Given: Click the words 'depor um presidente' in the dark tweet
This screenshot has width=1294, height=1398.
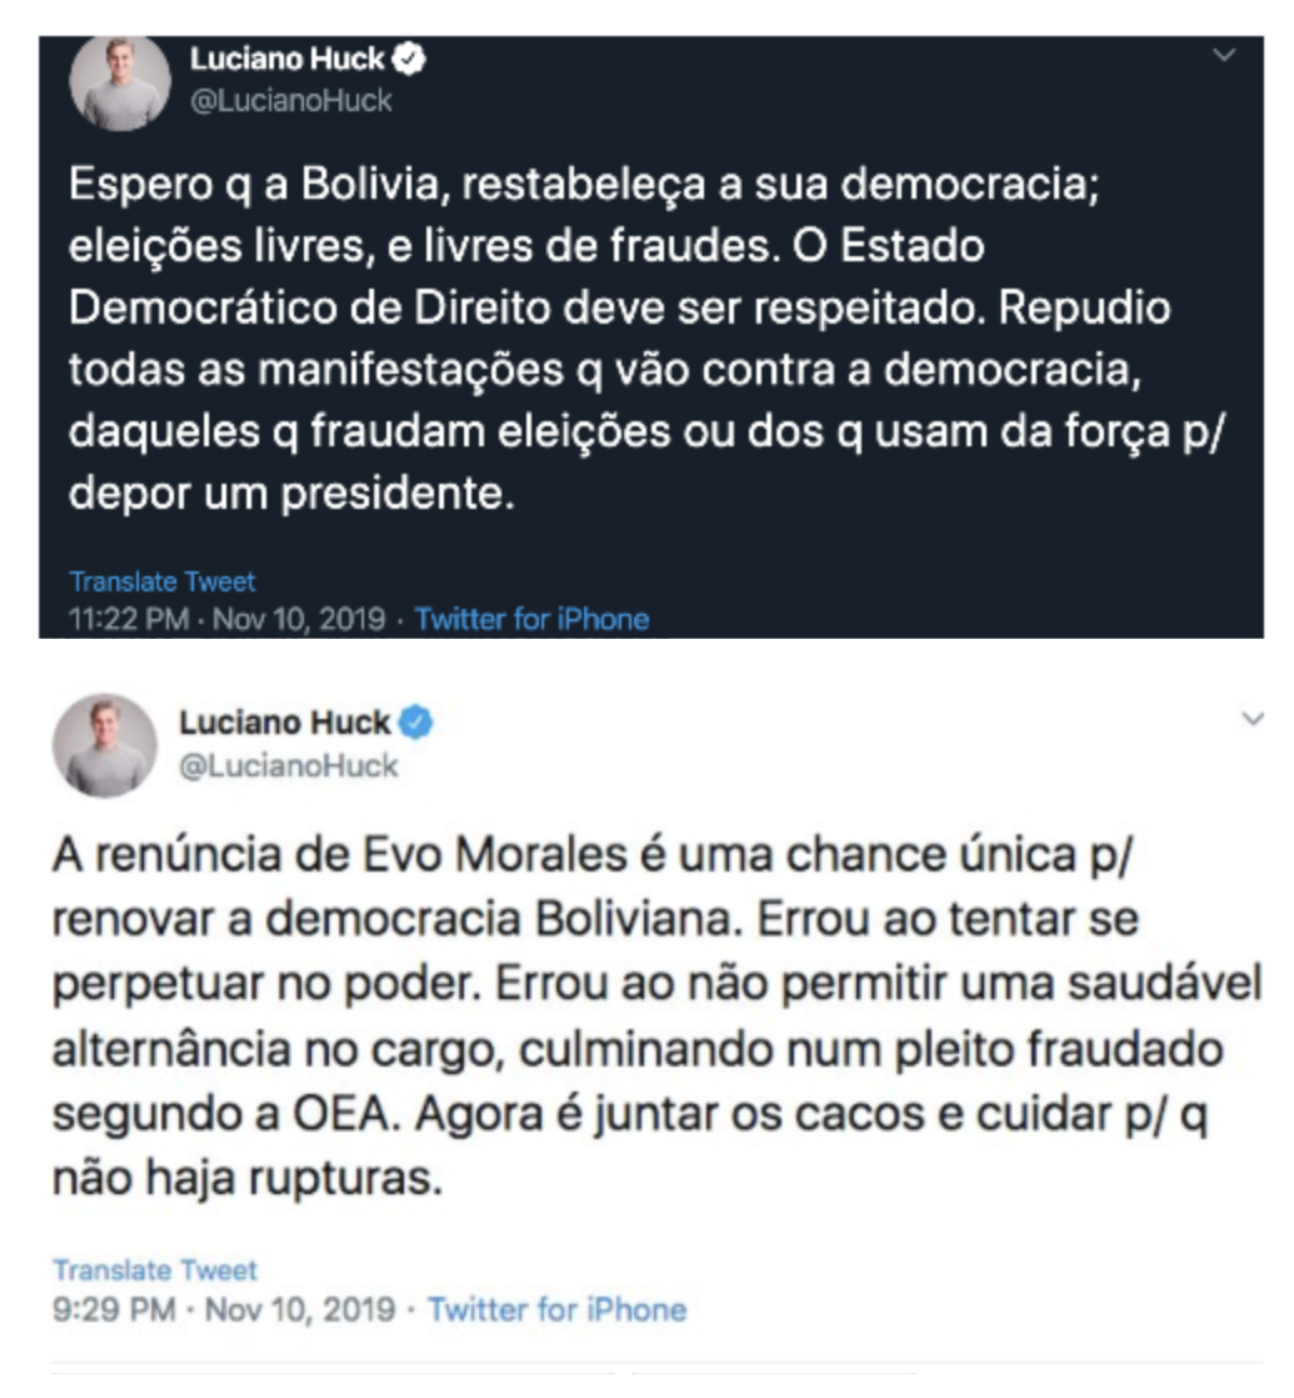Looking at the screenshot, I should [291, 493].
